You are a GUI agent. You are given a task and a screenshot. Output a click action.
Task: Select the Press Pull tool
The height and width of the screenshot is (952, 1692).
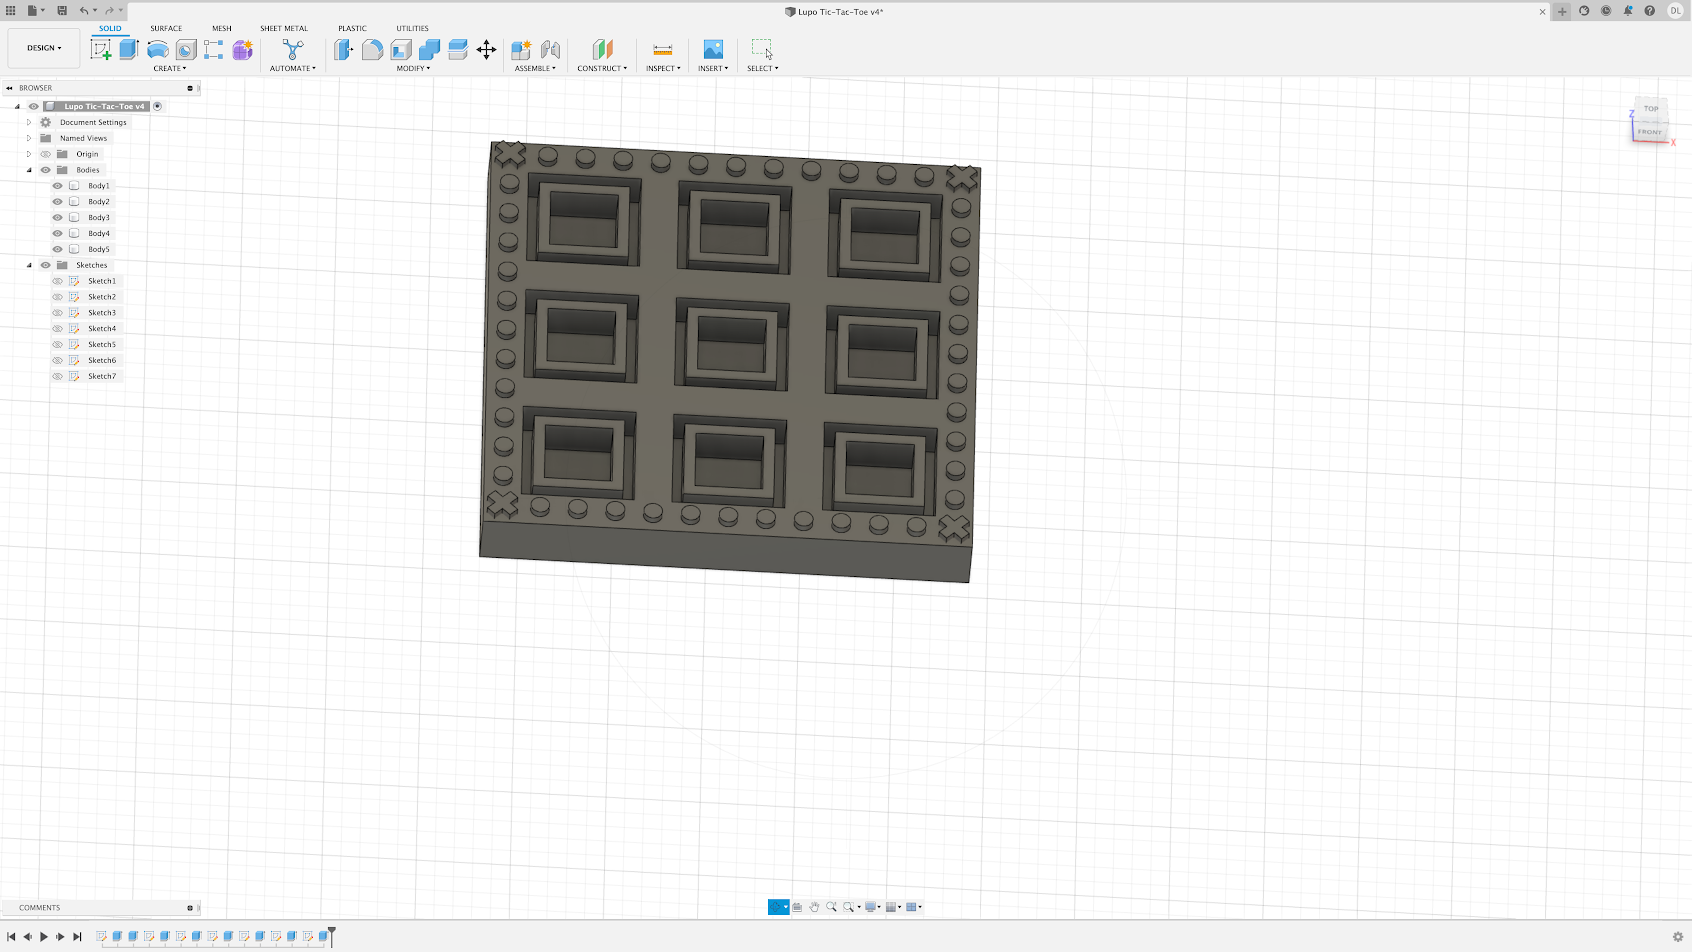344,50
